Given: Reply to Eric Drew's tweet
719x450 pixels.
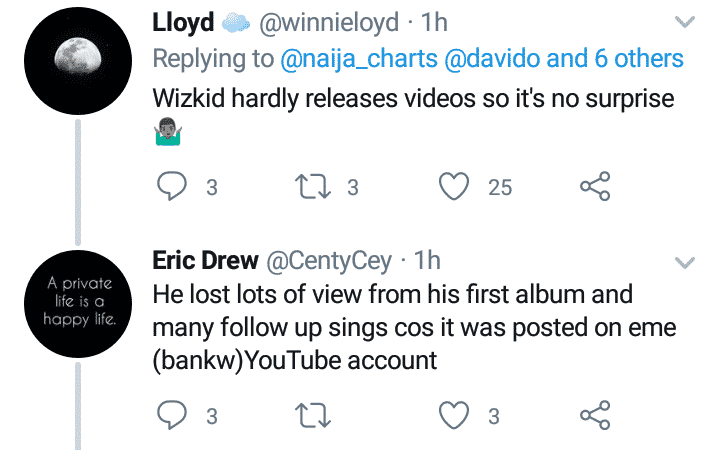Looking at the screenshot, I should (x=172, y=415).
